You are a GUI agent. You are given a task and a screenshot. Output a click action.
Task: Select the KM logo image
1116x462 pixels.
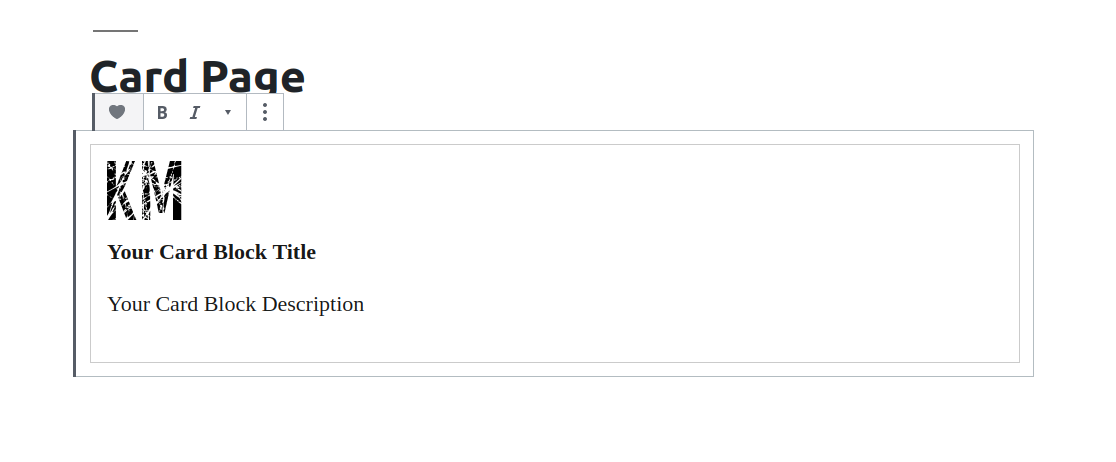144,190
